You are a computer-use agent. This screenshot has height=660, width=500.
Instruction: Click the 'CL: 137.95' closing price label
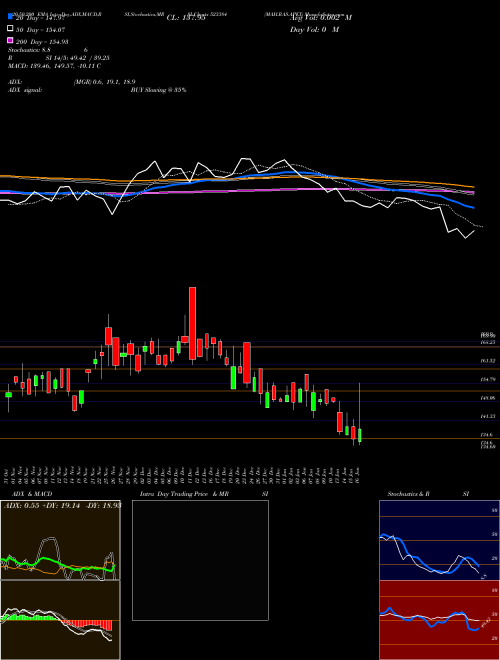click(x=186, y=18)
